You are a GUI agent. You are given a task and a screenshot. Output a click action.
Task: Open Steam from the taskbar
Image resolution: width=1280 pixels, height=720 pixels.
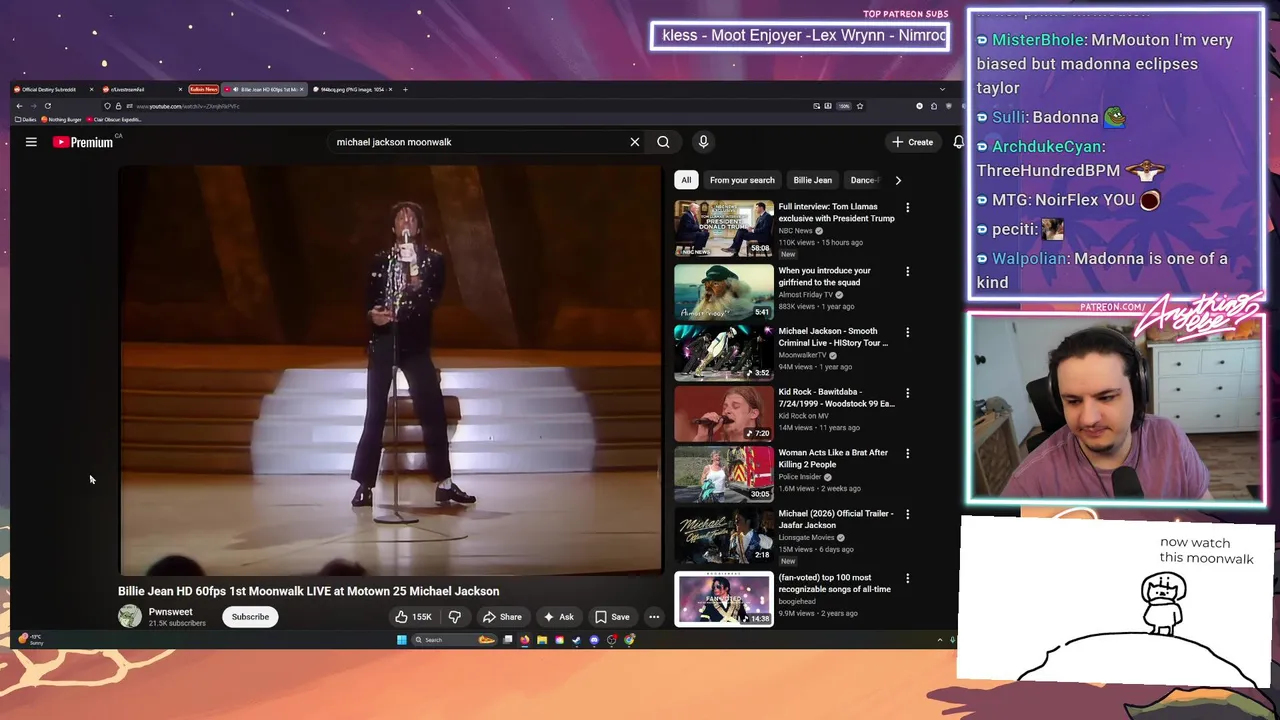tap(576, 640)
